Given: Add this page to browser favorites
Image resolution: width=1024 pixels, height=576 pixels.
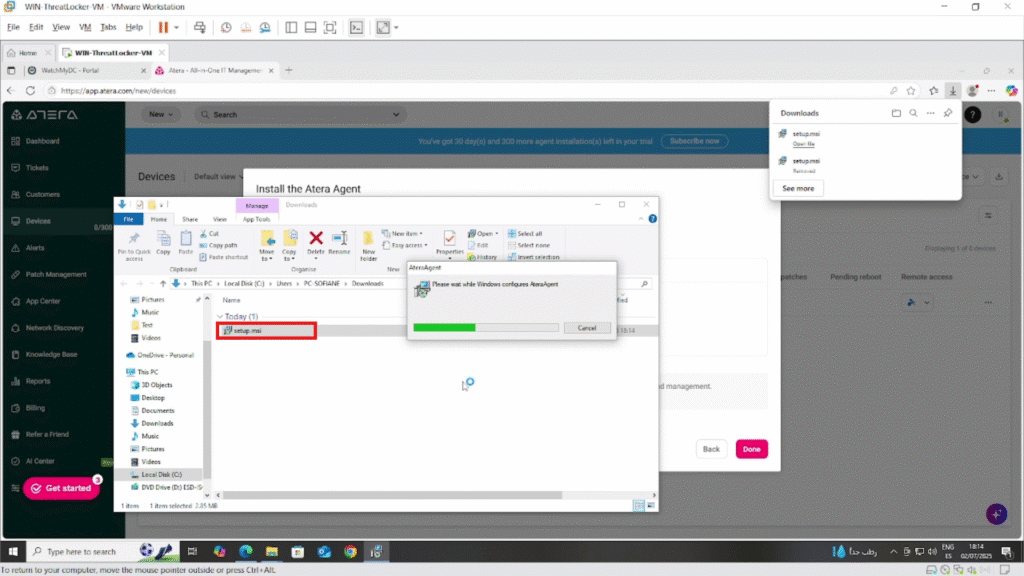Looking at the screenshot, I should [911, 91].
